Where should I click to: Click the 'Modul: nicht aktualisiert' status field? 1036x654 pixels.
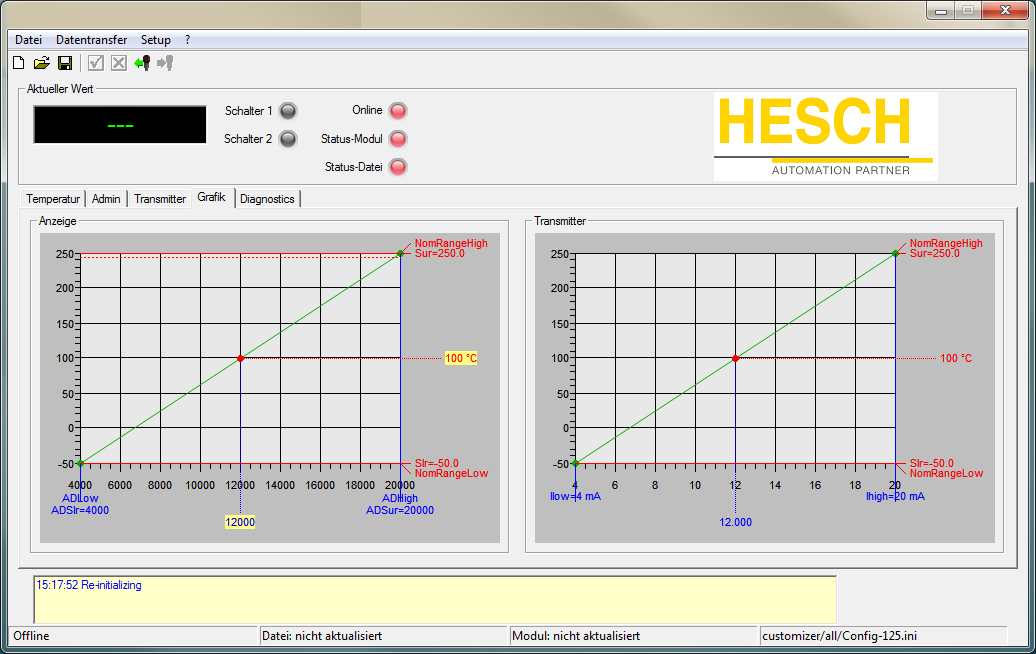(634, 636)
